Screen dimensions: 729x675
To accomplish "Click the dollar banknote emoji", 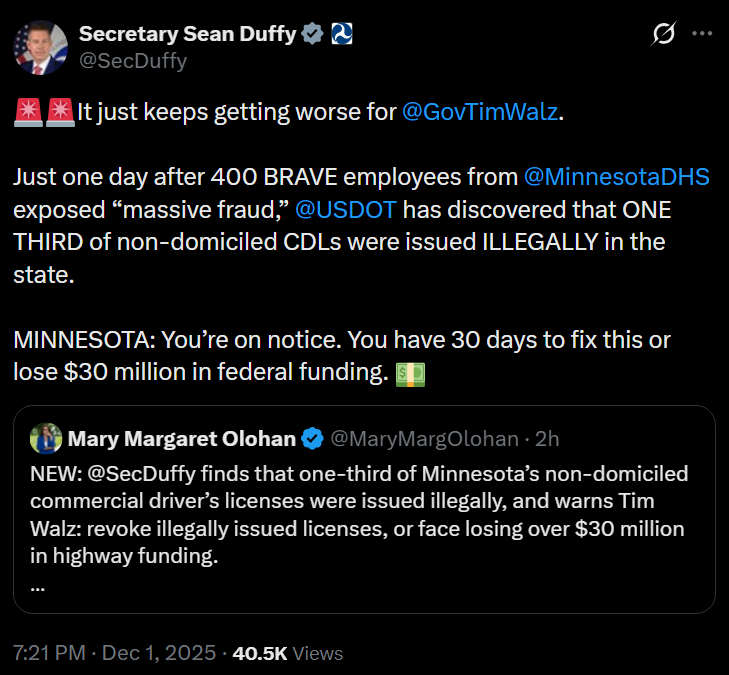I will [x=411, y=373].
